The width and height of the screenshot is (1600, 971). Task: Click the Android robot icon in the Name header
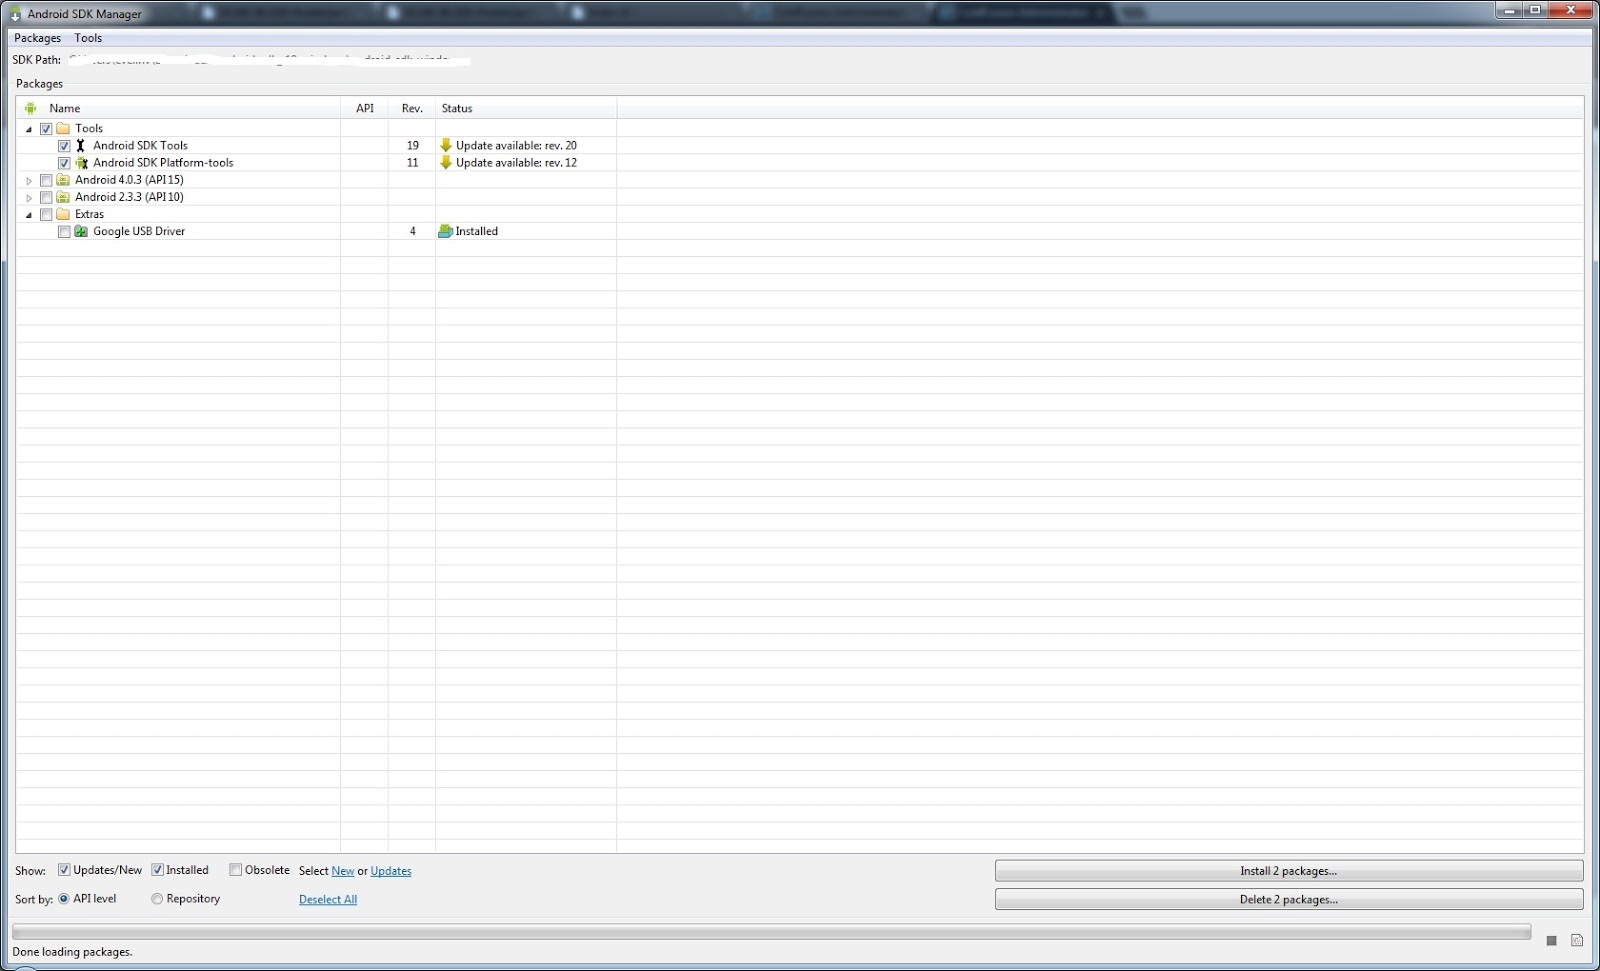(31, 108)
